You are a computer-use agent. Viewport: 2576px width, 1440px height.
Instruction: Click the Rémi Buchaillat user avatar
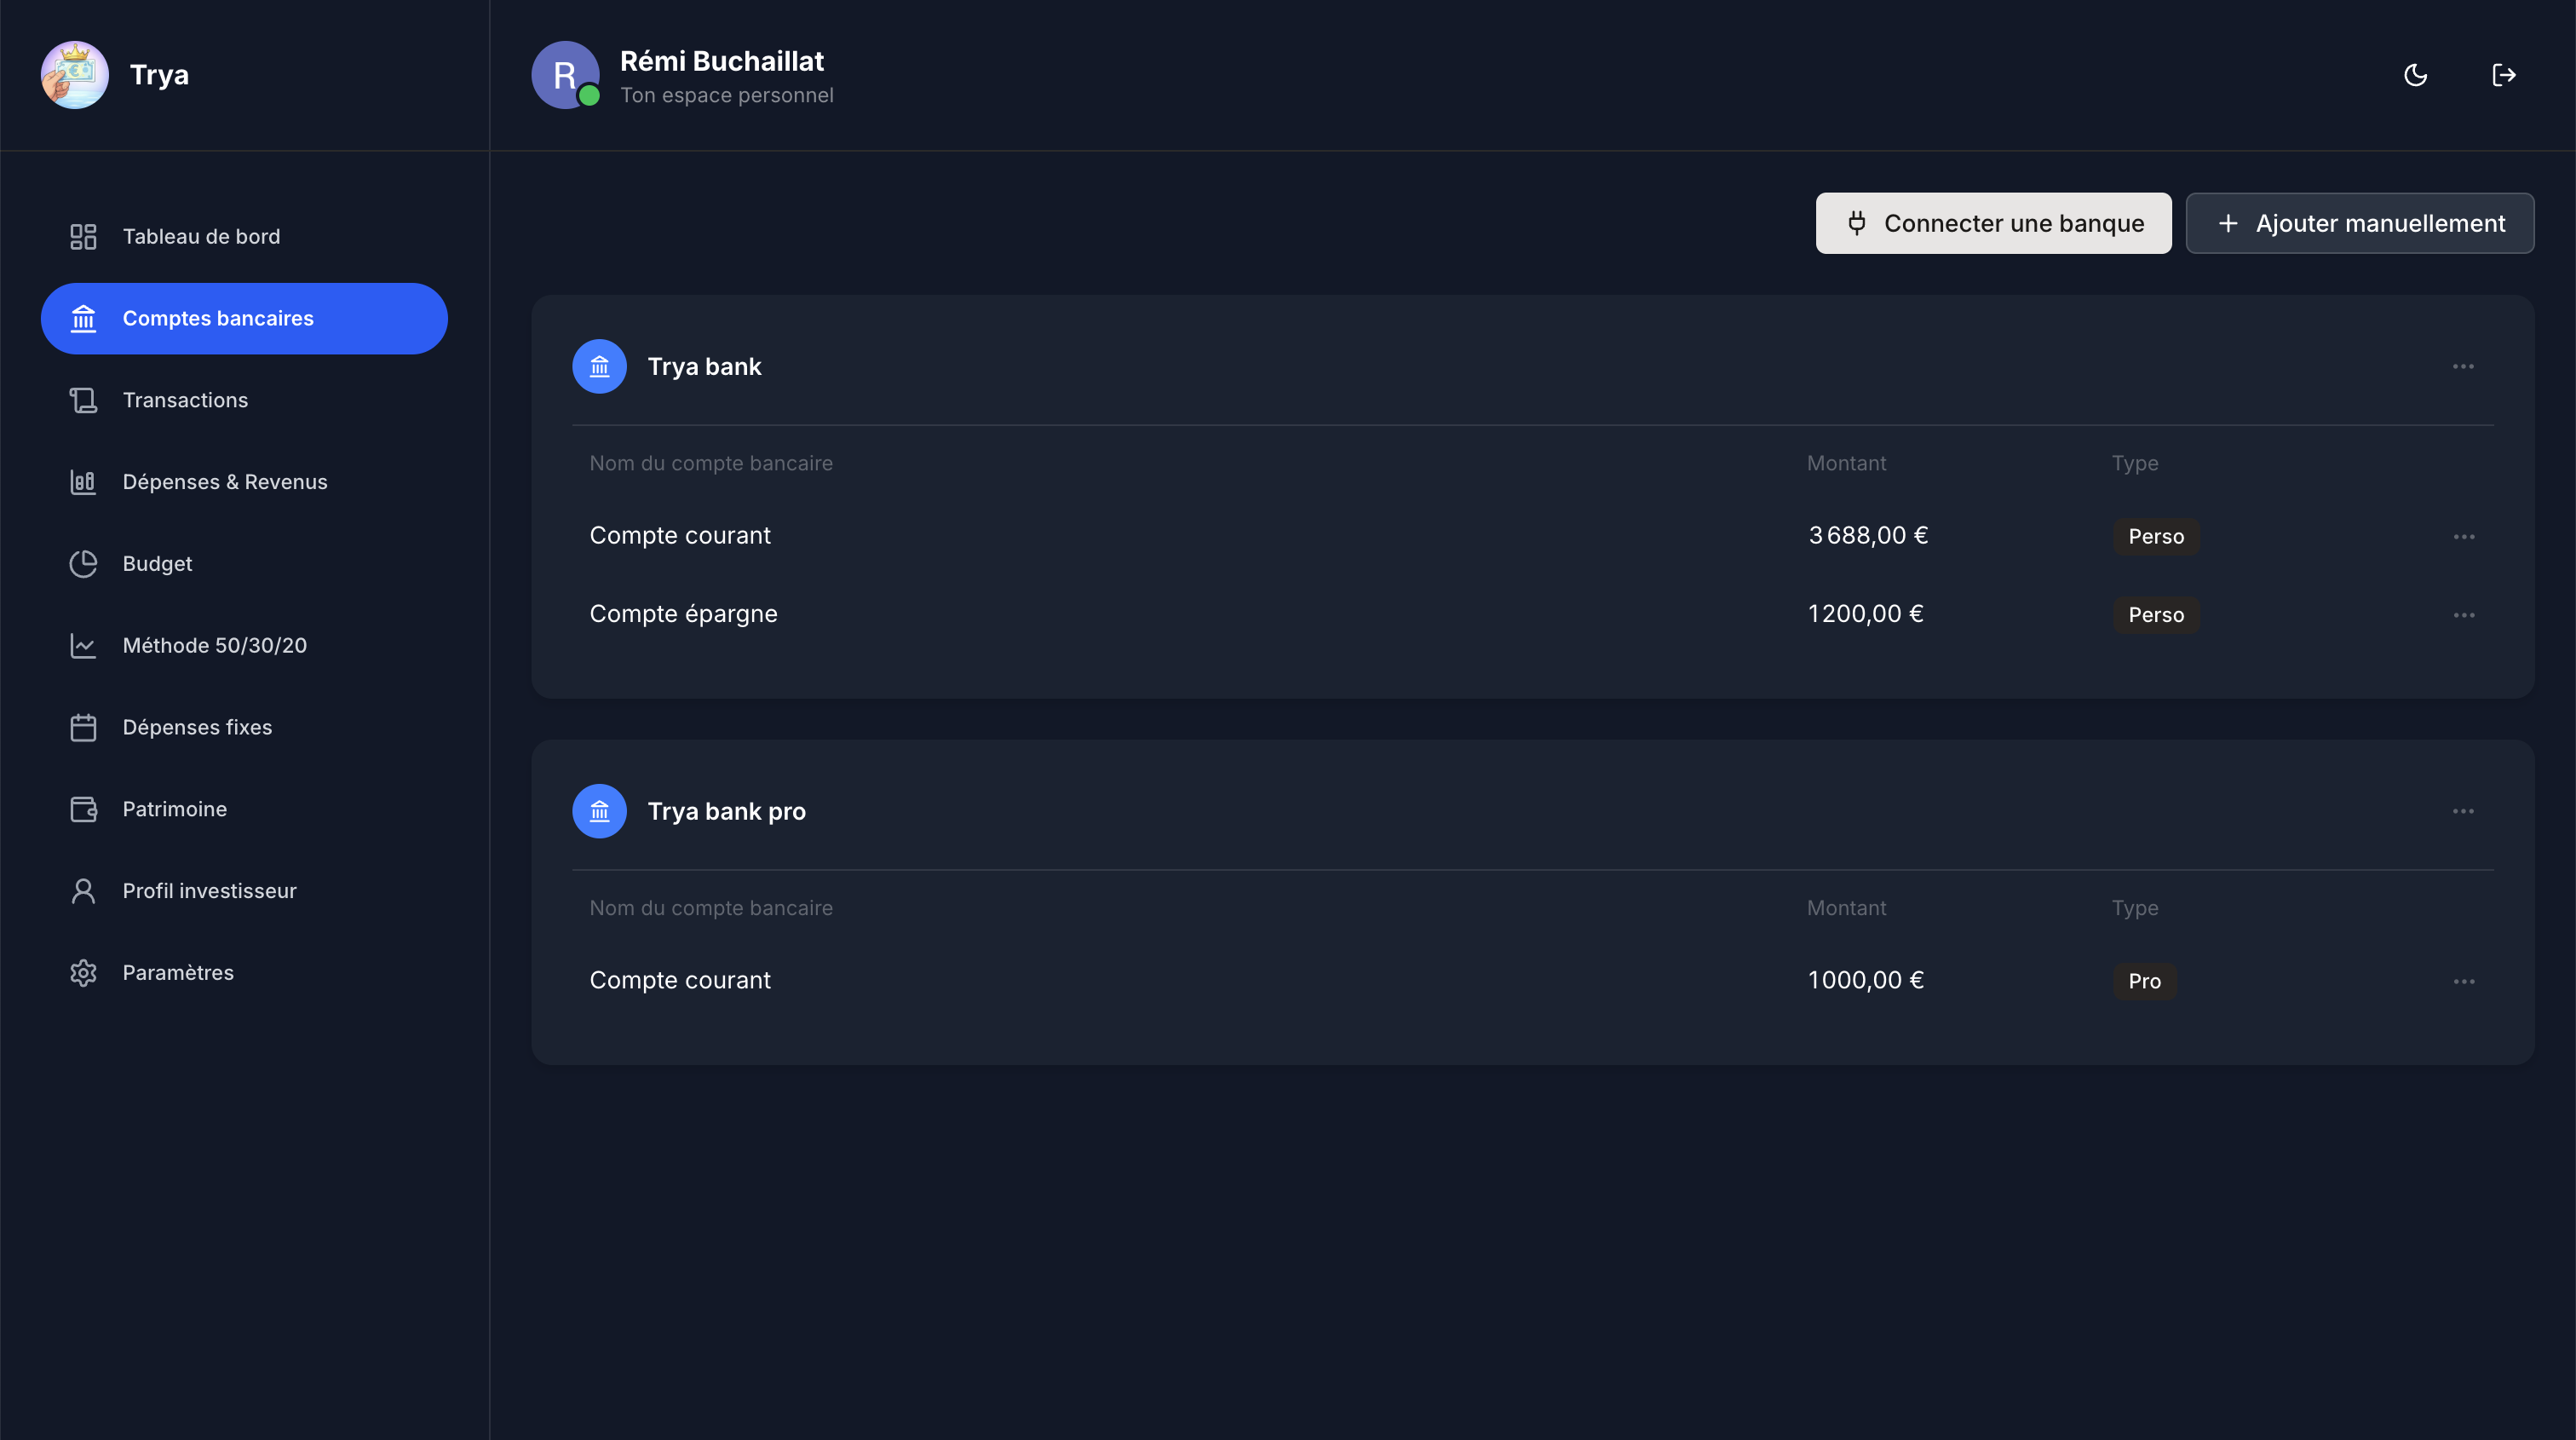[x=565, y=75]
